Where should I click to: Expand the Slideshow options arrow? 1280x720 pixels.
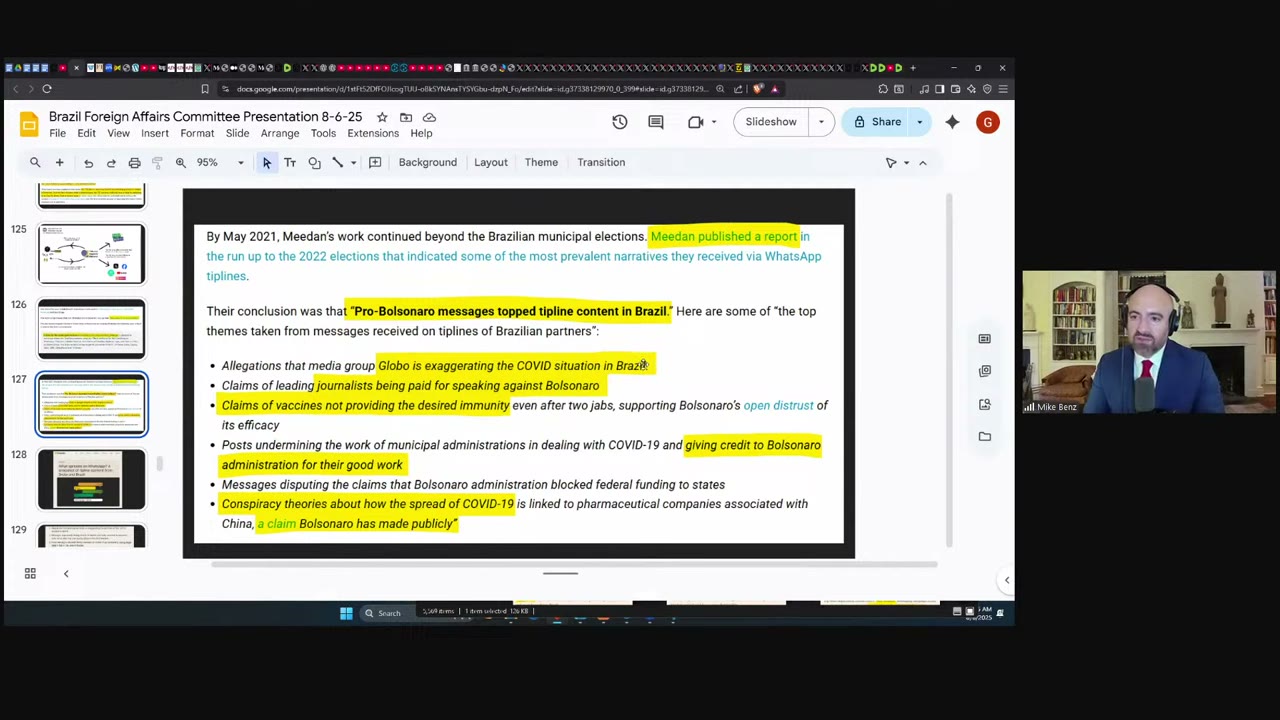pyautogui.click(x=821, y=122)
